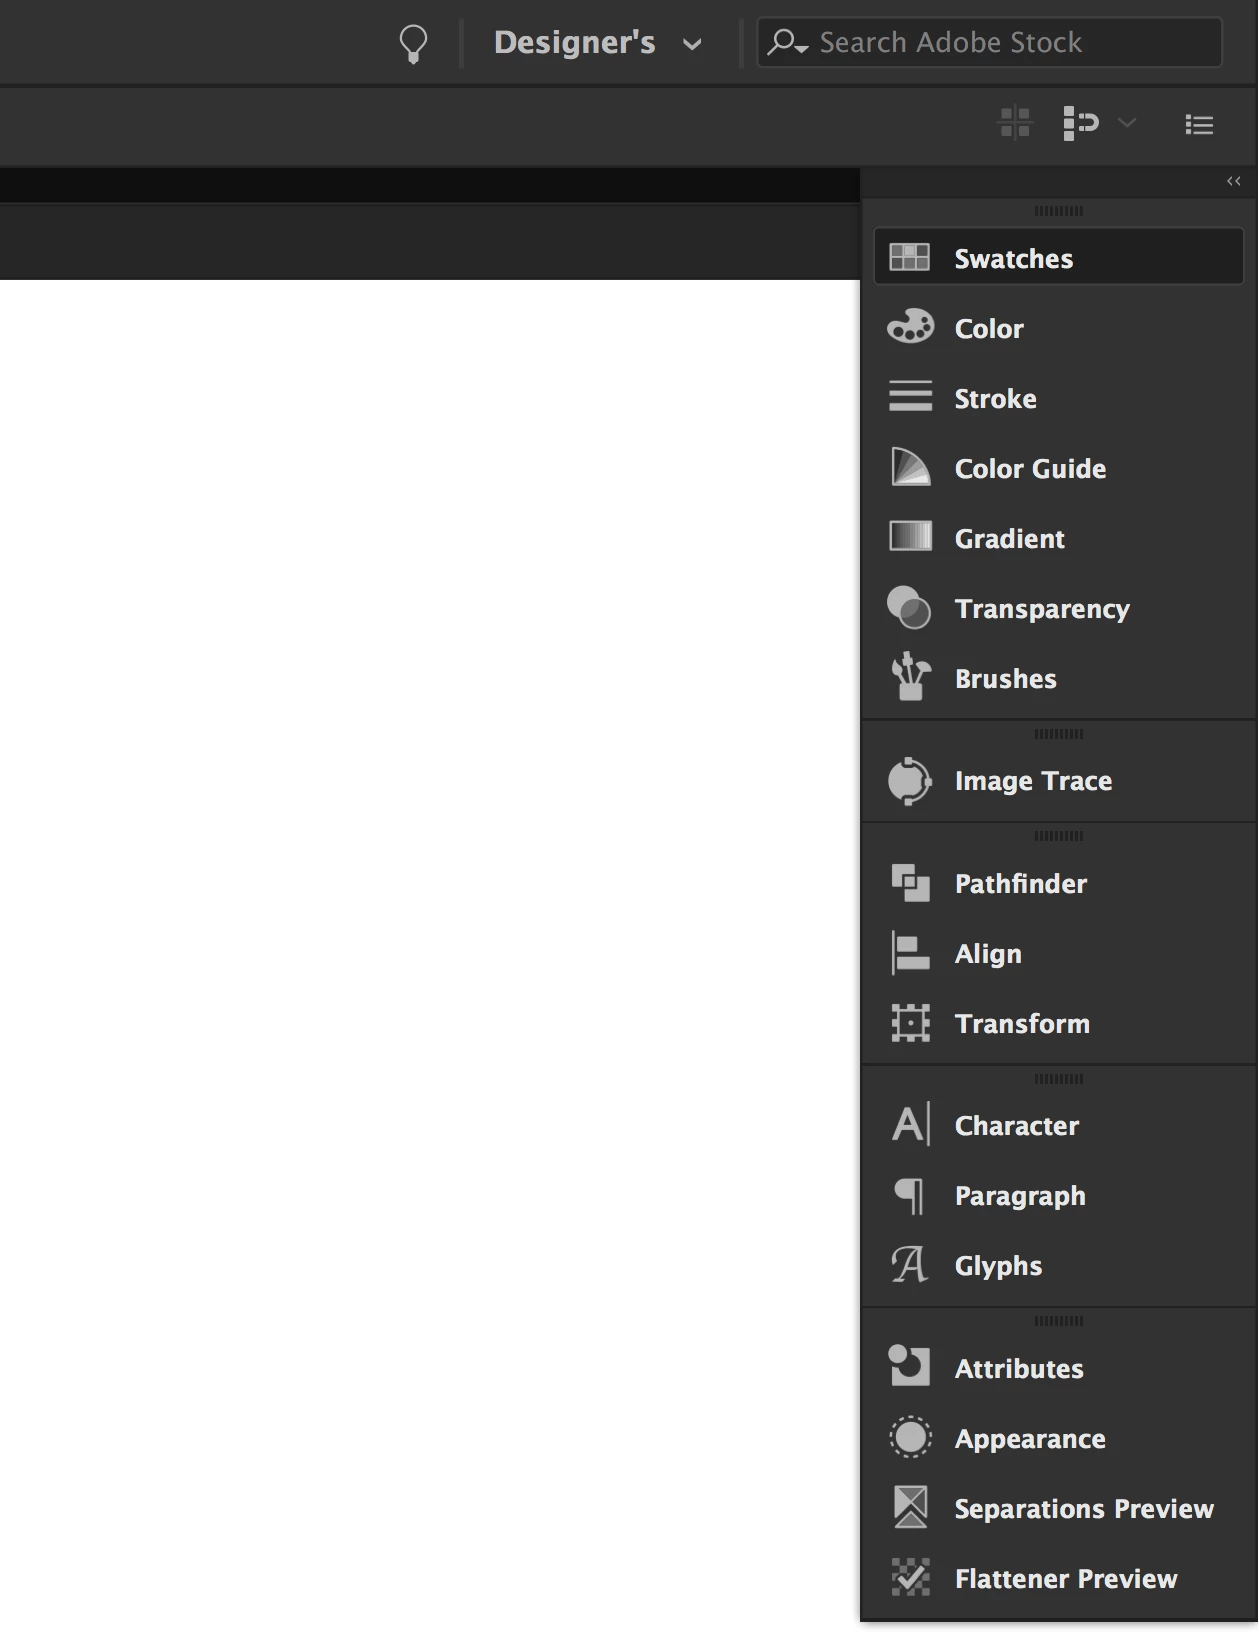
Task: Open the Color Guide panel icon
Action: (x=910, y=467)
